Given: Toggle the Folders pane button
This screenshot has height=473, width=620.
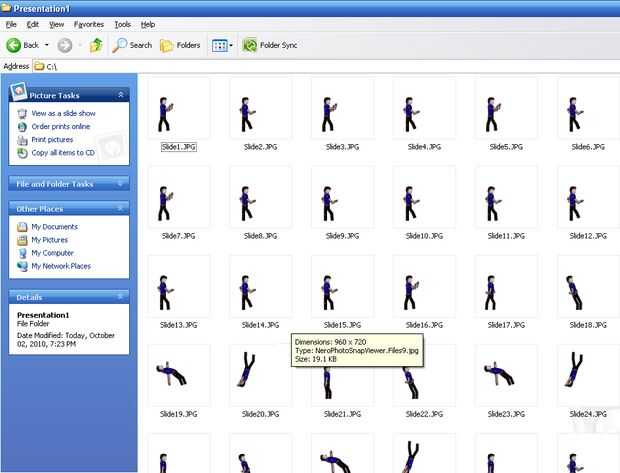Looking at the screenshot, I should 180,45.
